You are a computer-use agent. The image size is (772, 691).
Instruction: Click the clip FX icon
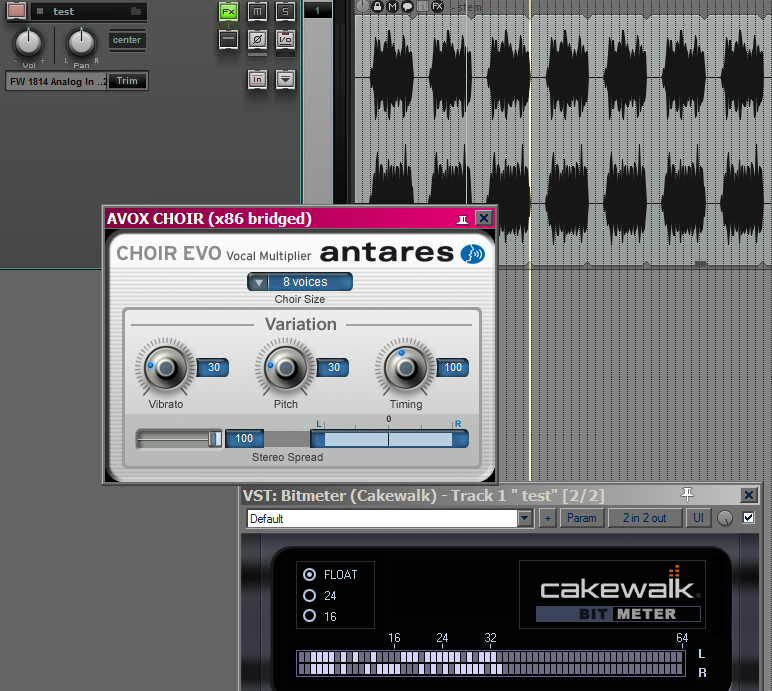(x=437, y=6)
